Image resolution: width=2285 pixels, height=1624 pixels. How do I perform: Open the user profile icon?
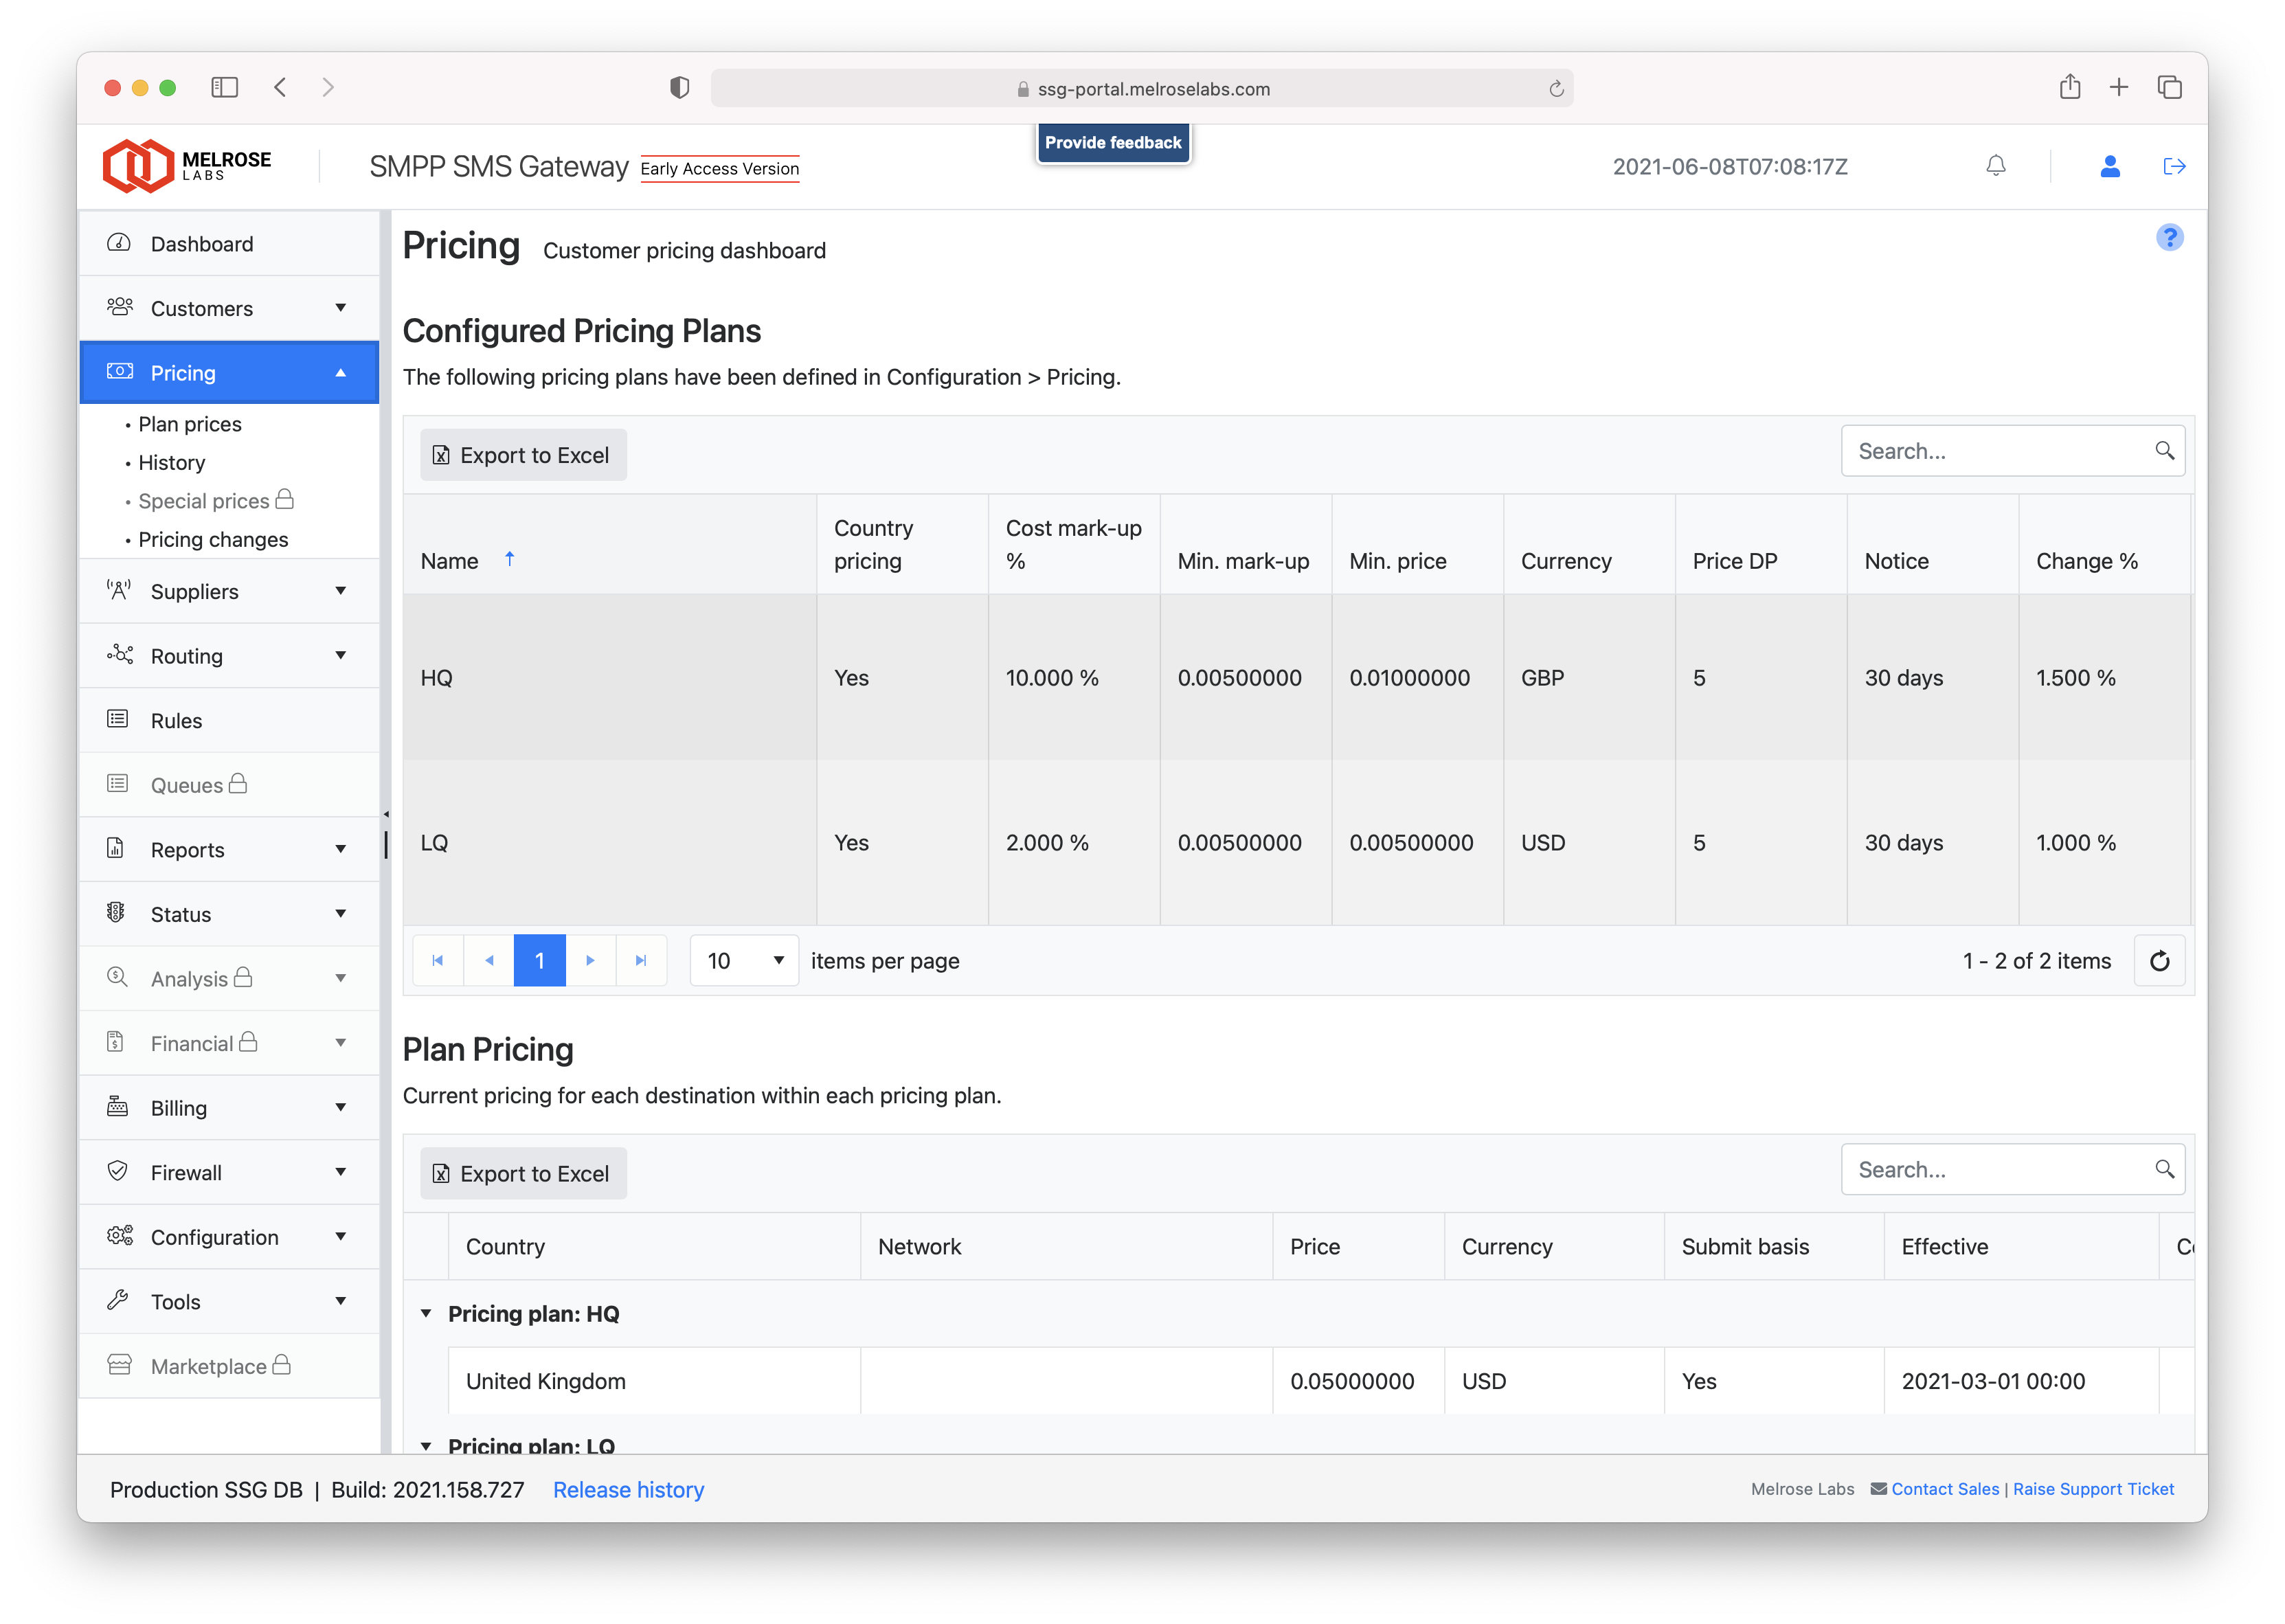tap(2110, 166)
